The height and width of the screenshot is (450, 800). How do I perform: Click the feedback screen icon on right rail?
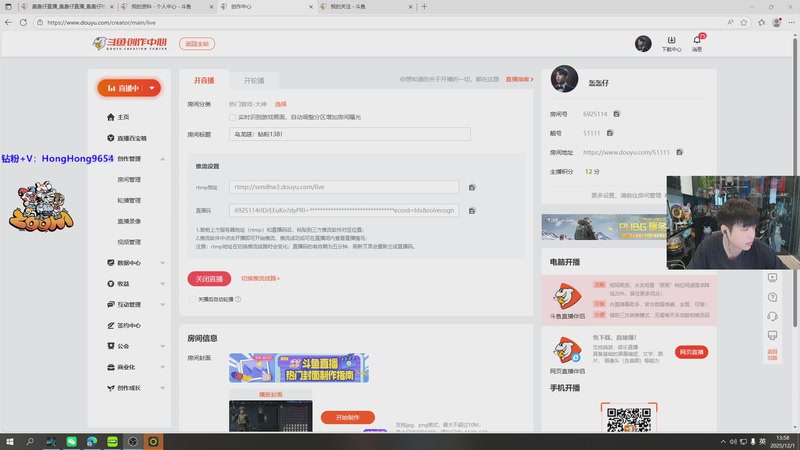[x=772, y=335]
